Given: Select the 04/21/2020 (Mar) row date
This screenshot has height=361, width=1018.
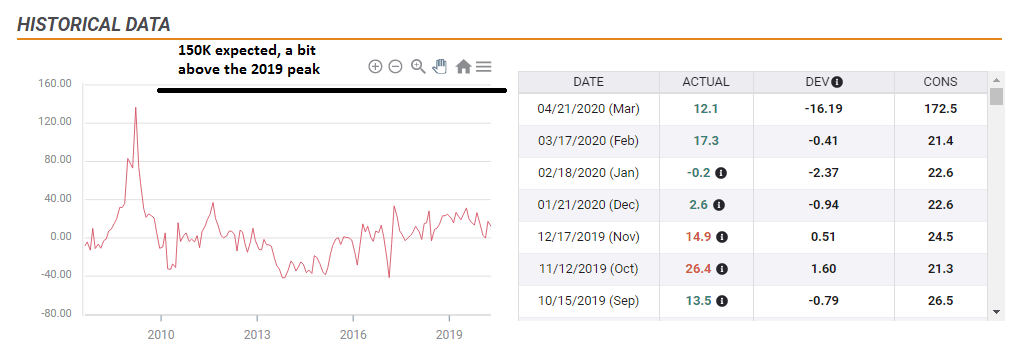Looking at the screenshot, I should (588, 109).
